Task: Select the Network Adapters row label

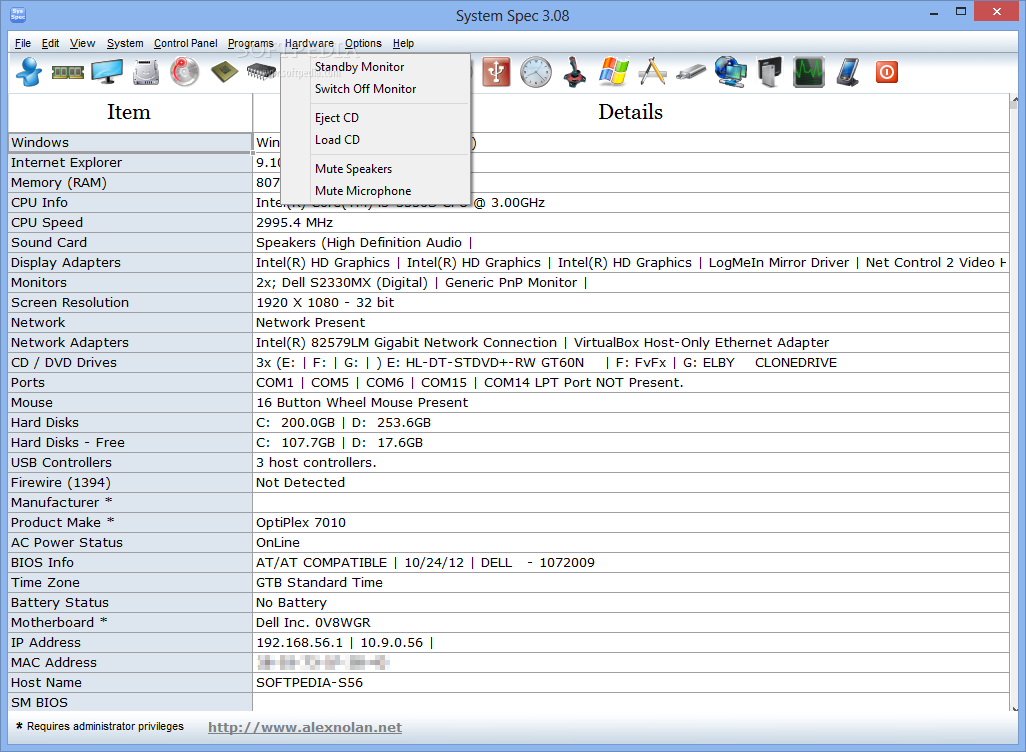Action: click(x=130, y=343)
